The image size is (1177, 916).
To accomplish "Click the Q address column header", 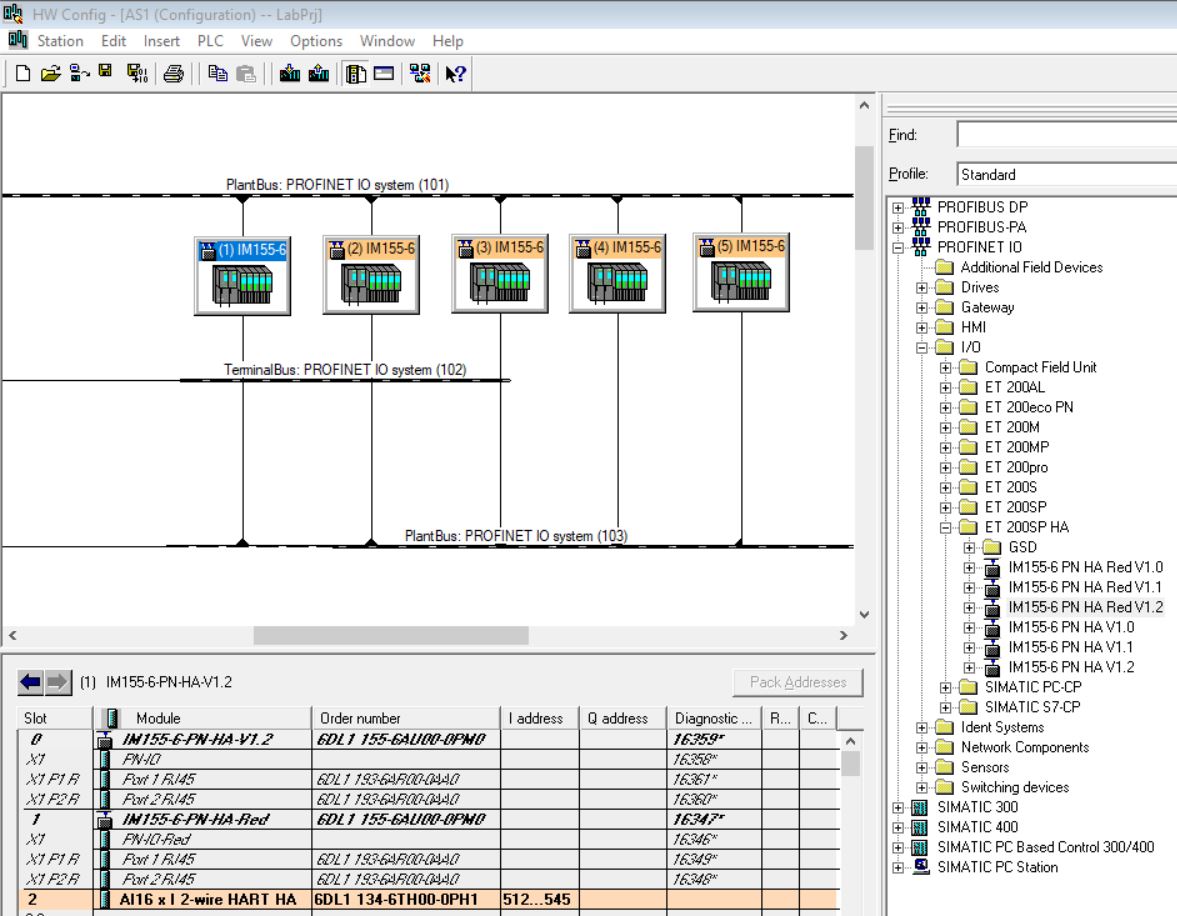I will click(x=623, y=718).
